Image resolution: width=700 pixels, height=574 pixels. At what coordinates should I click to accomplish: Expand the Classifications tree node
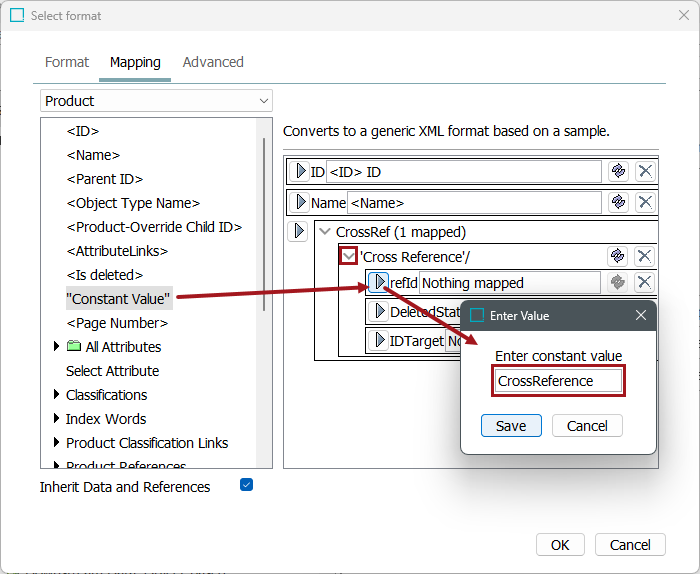point(56,395)
